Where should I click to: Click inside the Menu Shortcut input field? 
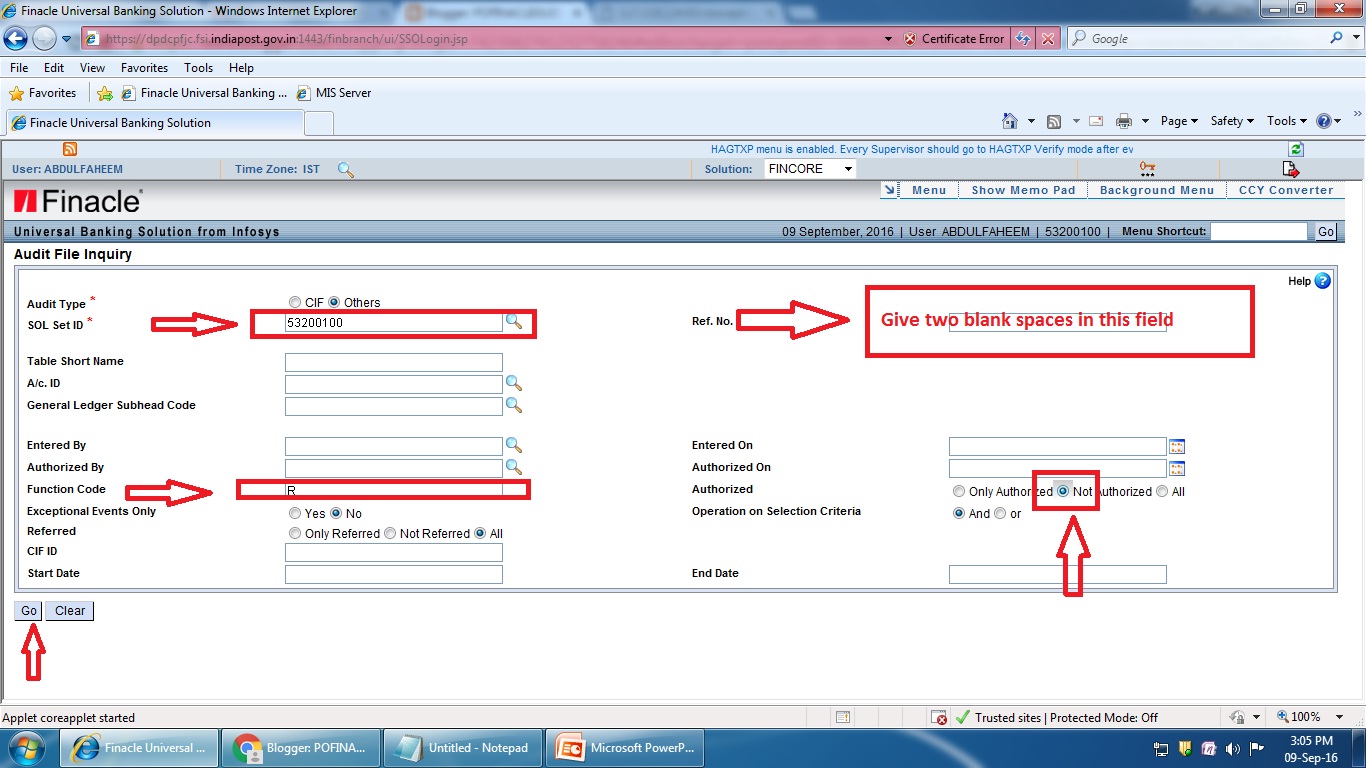(x=1259, y=231)
